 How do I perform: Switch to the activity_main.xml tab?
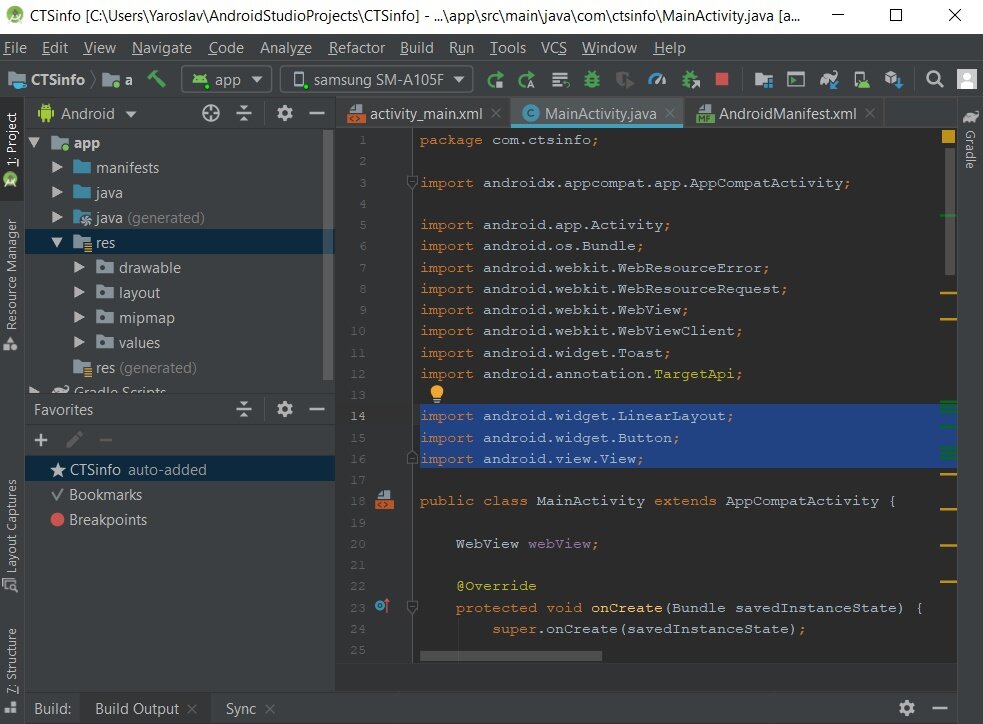click(x=425, y=113)
